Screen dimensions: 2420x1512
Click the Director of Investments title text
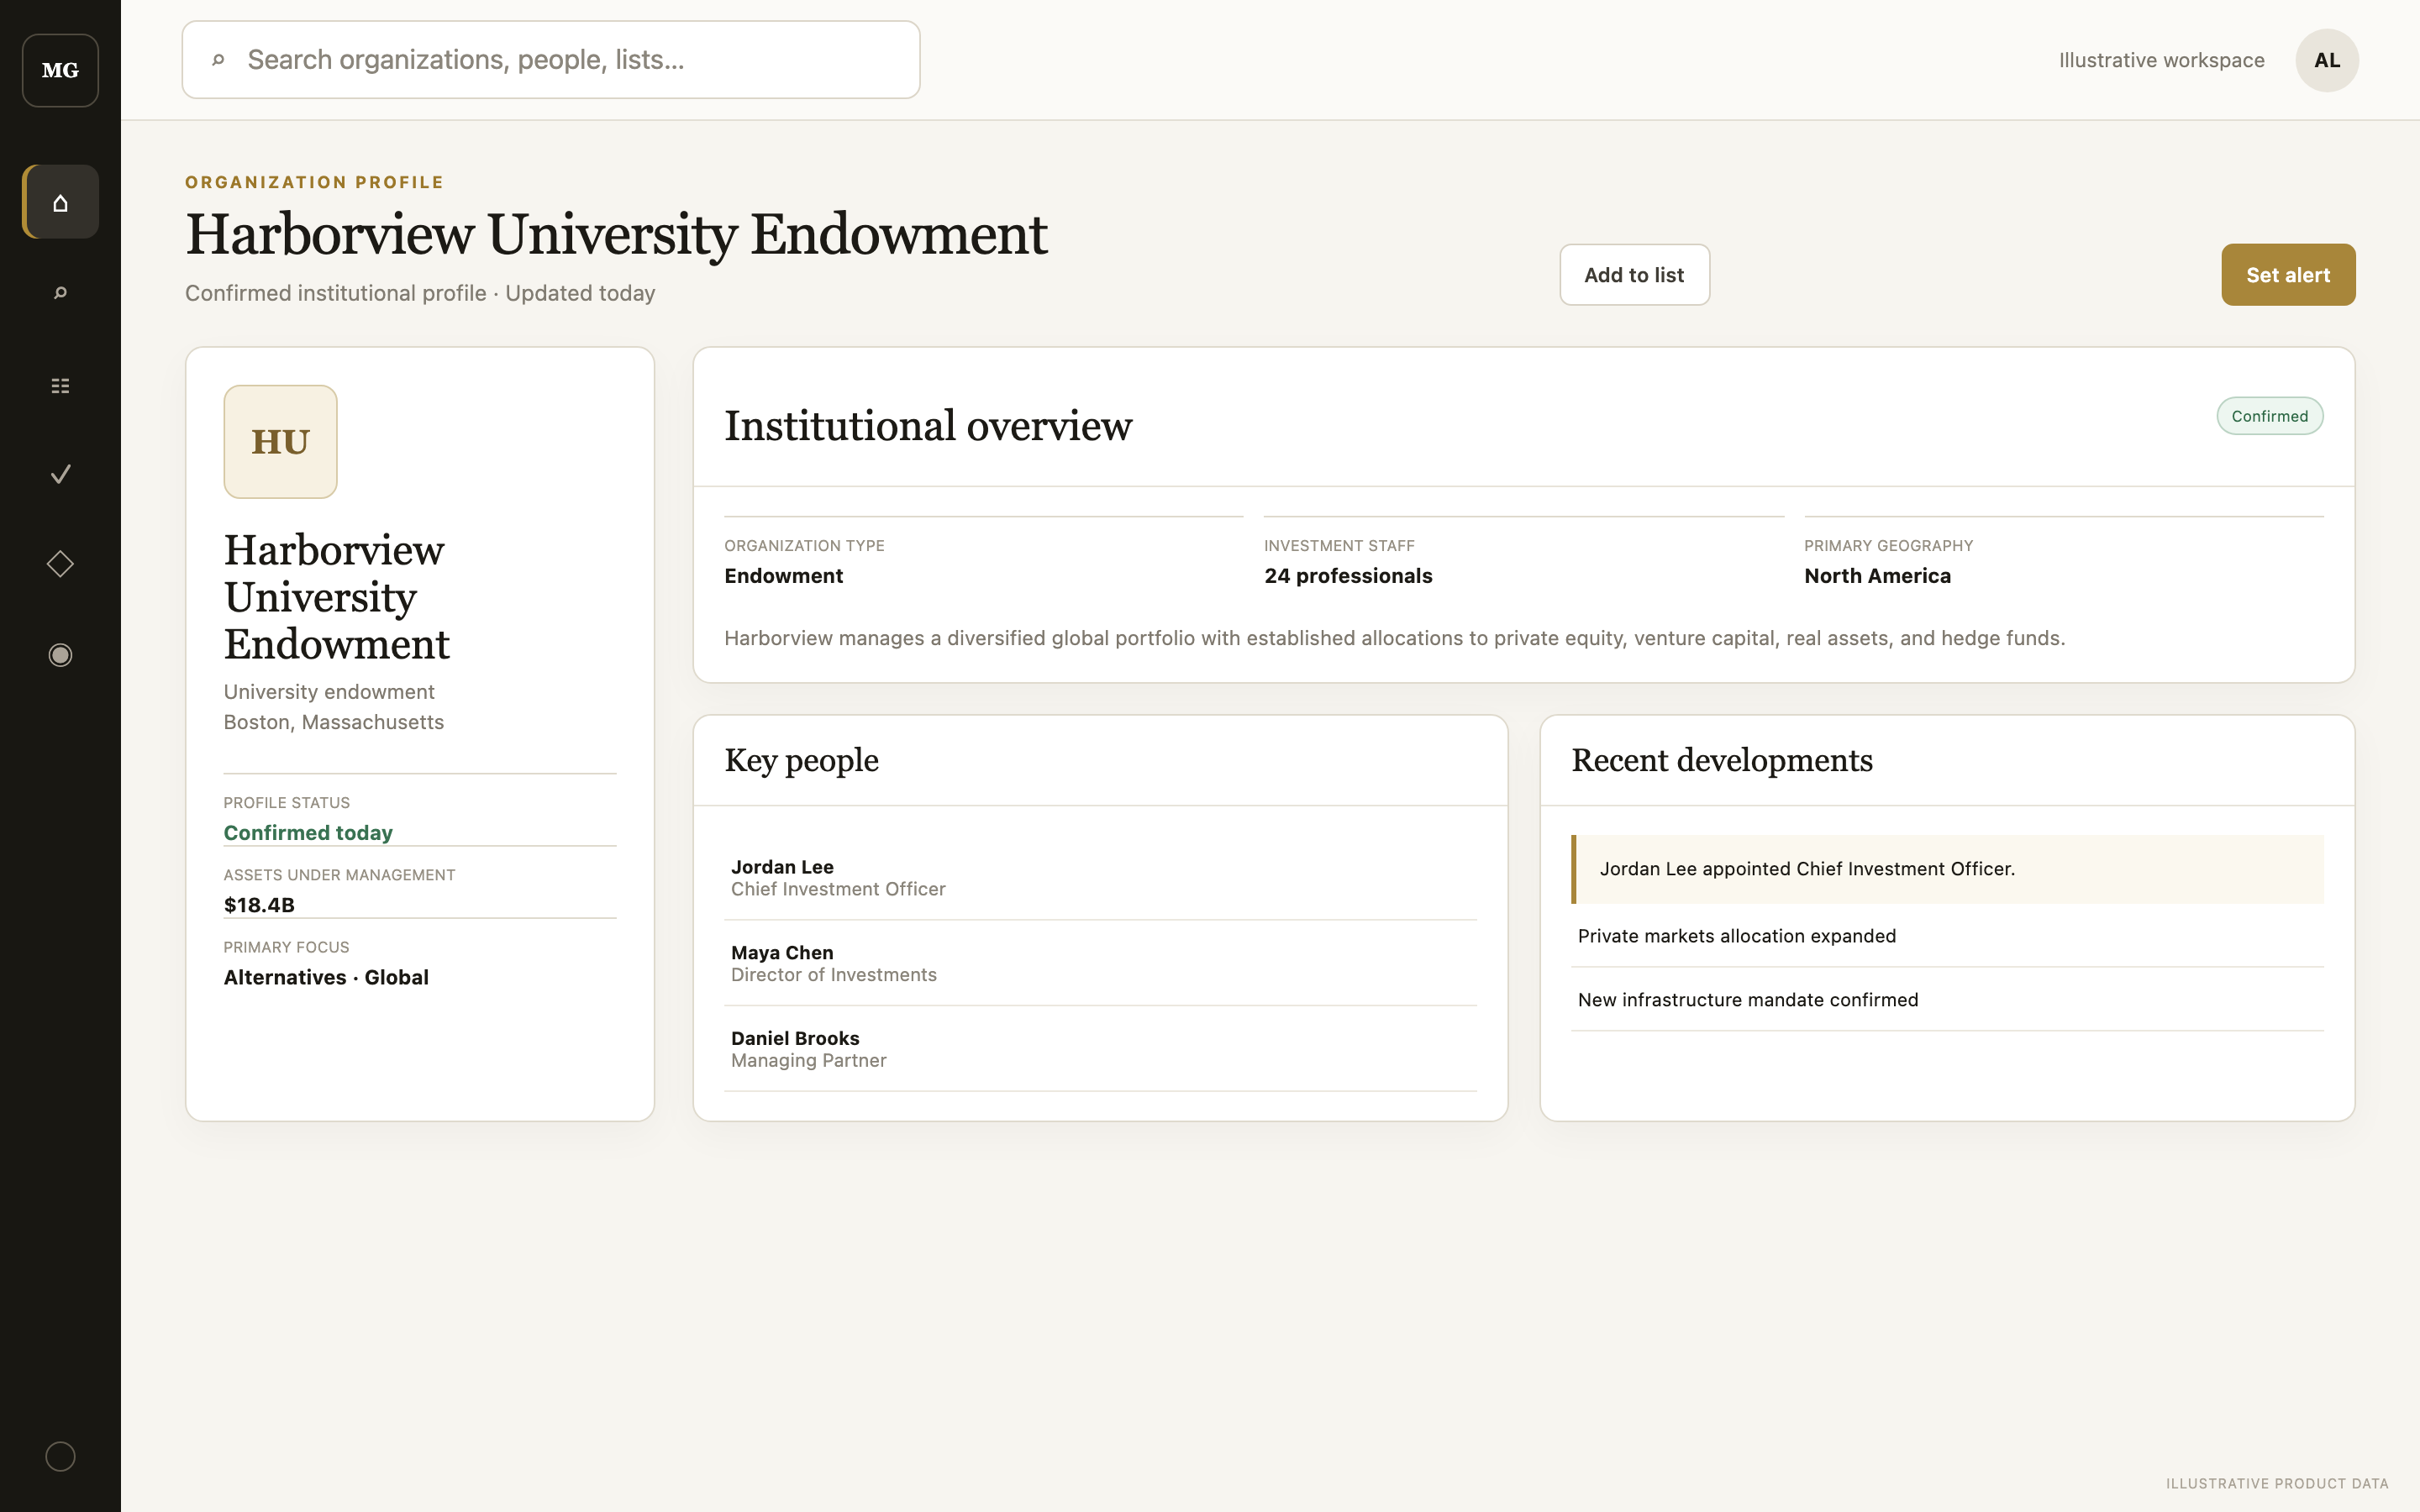834,975
